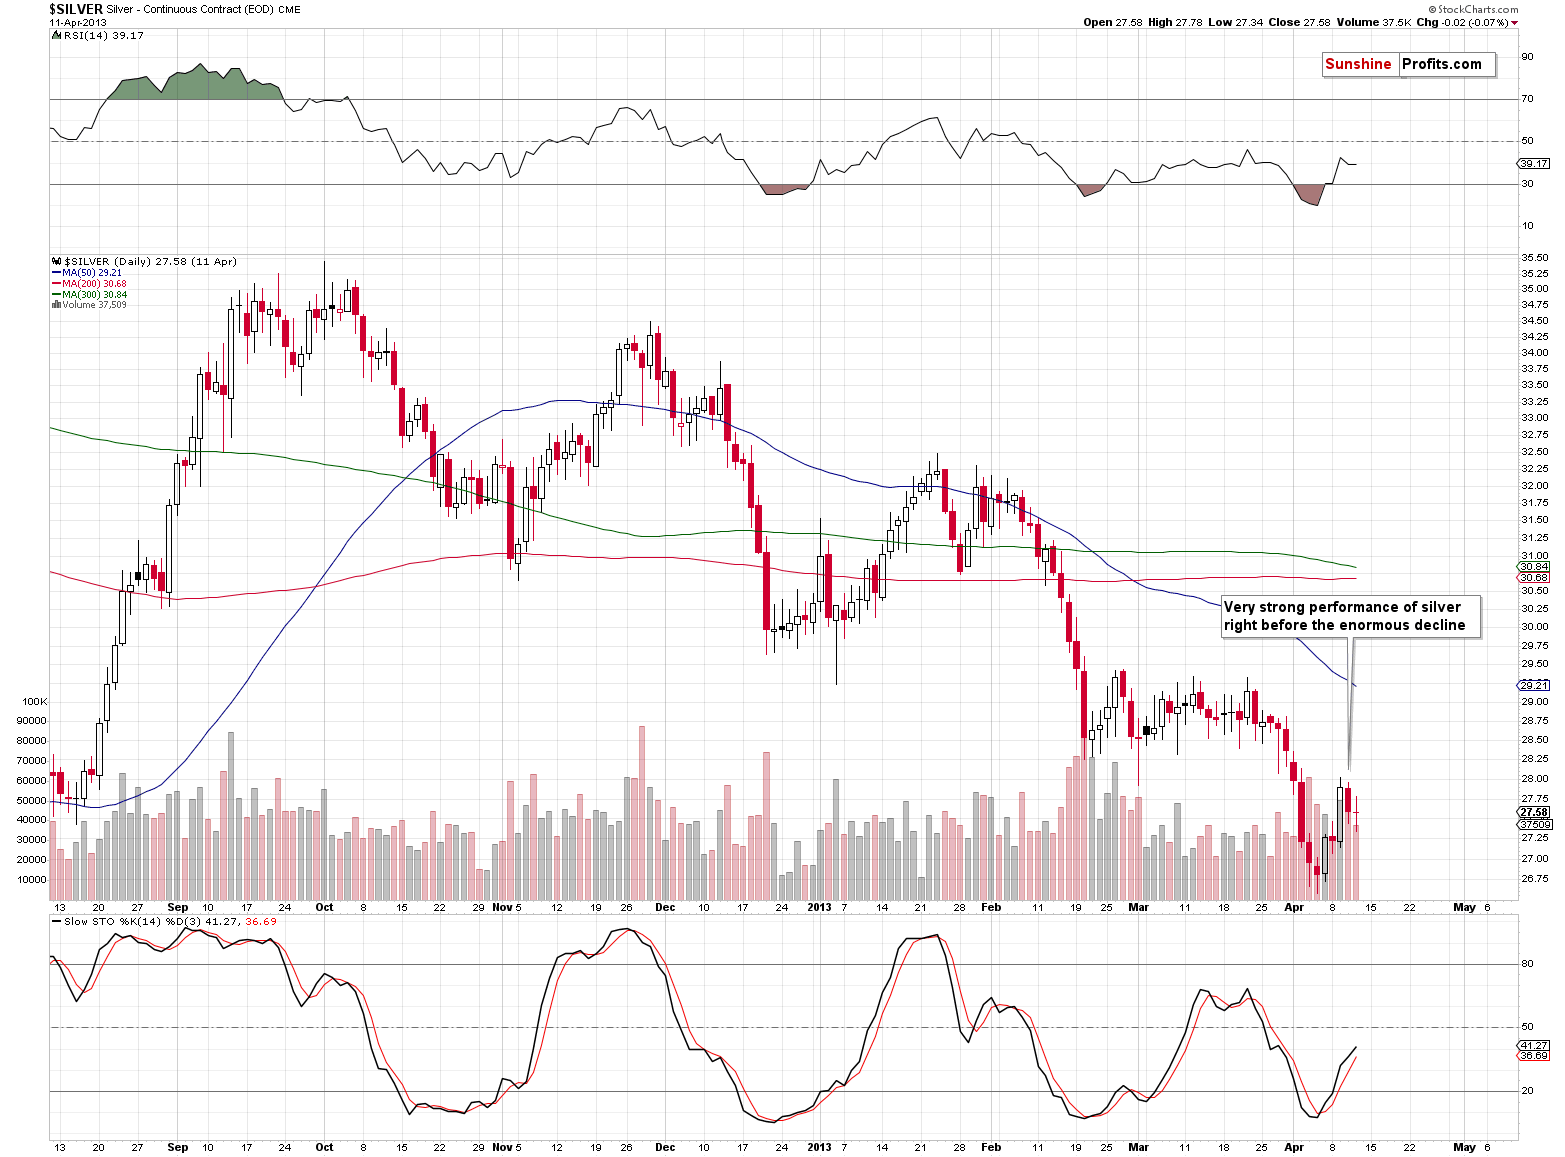1565x1157 pixels.
Task: Click the May month marker under price chart
Action: (x=1464, y=908)
